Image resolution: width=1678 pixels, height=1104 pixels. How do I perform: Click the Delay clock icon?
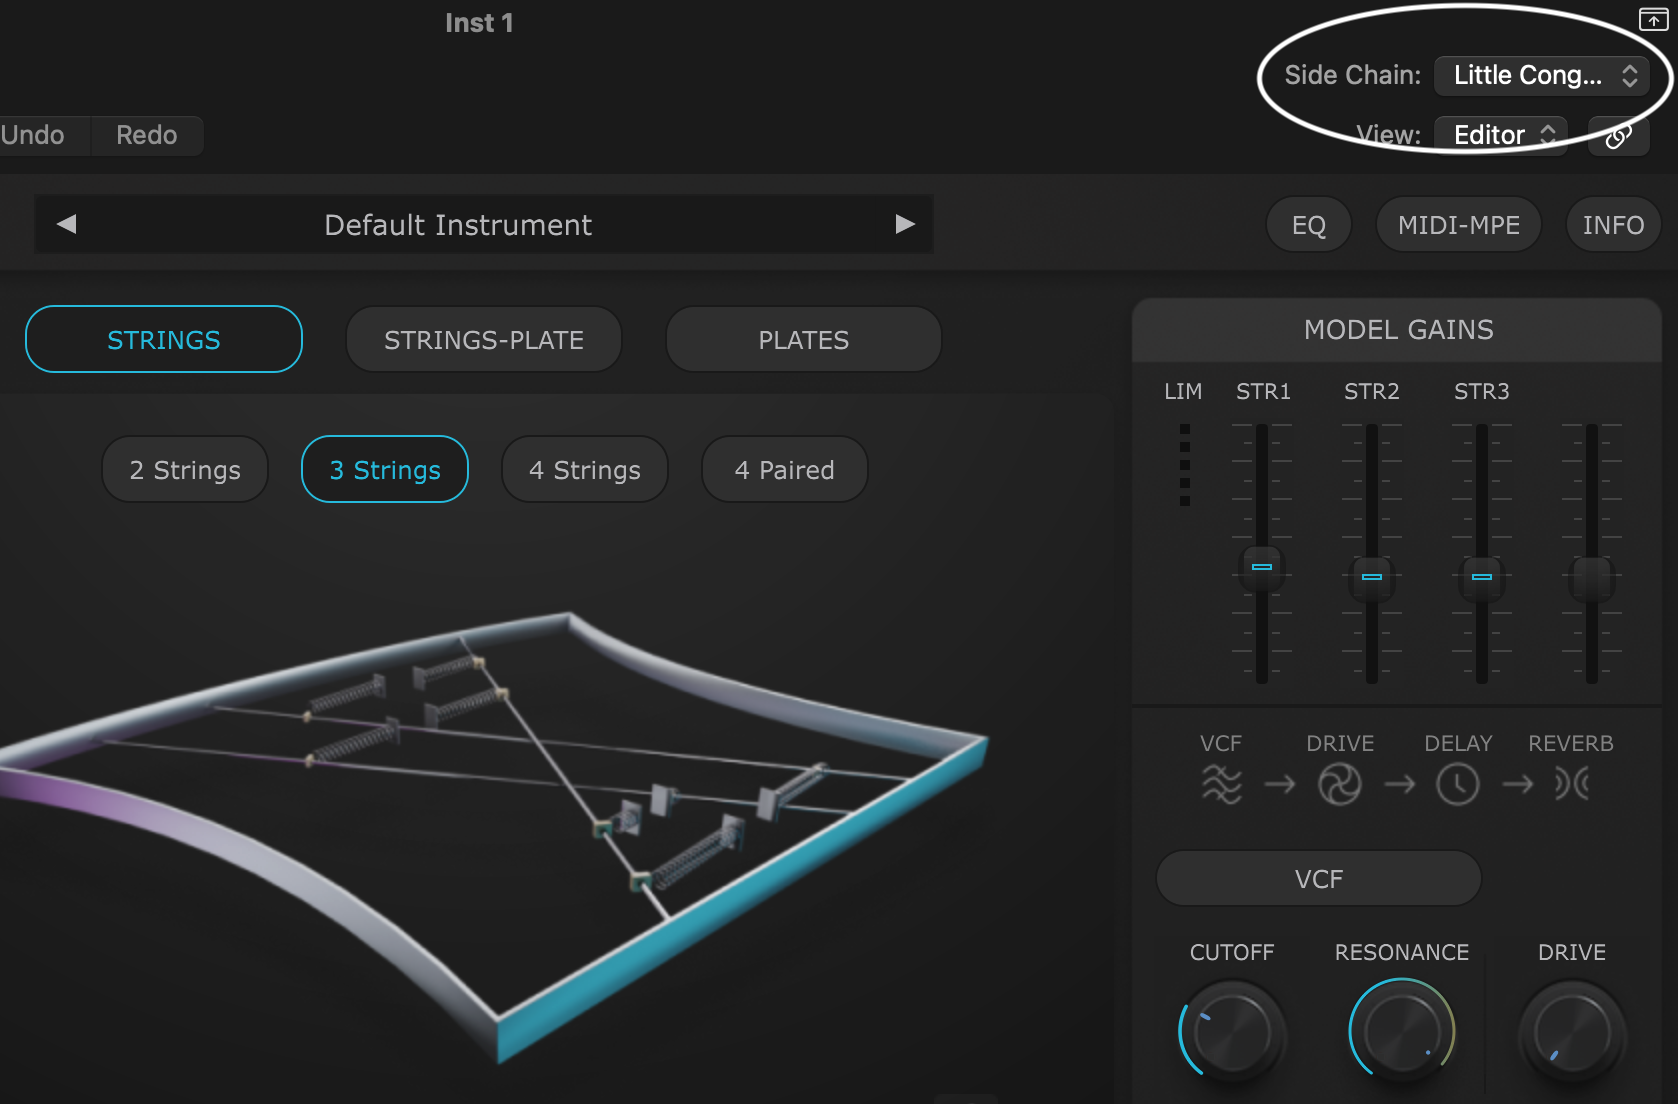click(1457, 784)
